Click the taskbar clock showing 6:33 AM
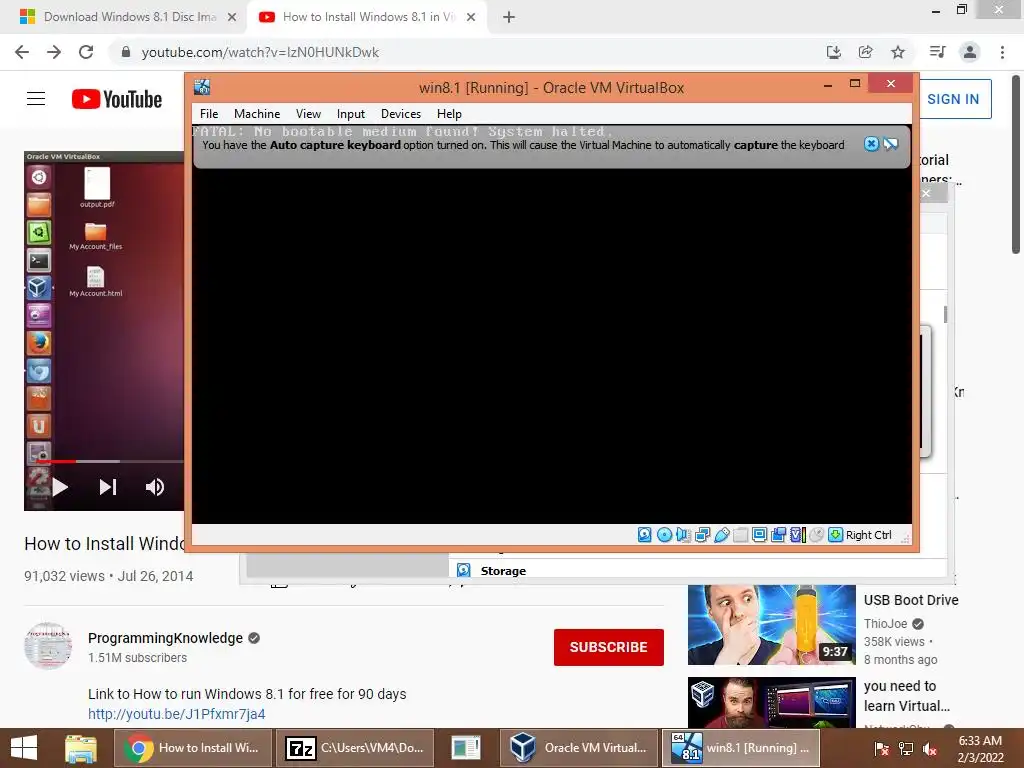 pos(980,749)
